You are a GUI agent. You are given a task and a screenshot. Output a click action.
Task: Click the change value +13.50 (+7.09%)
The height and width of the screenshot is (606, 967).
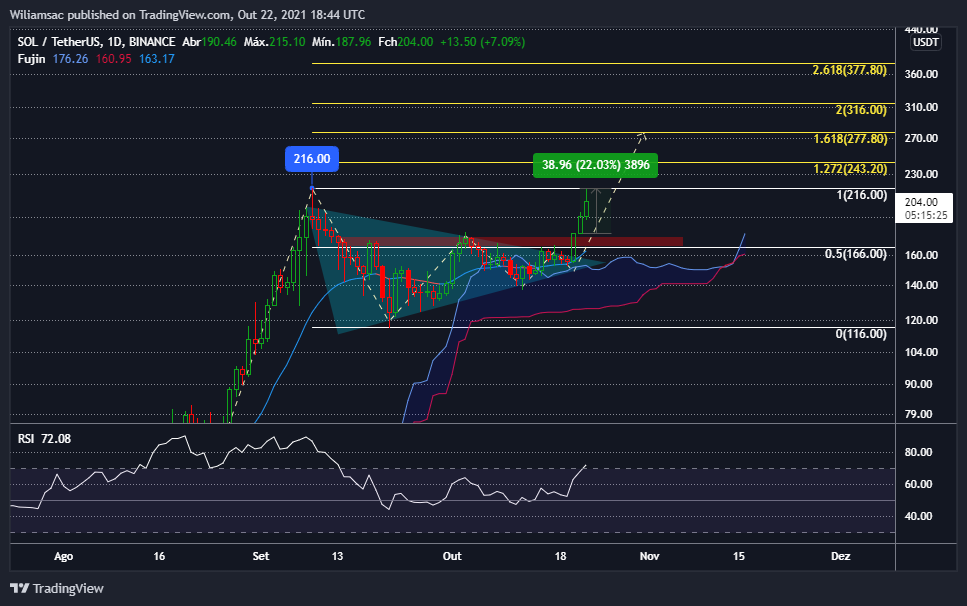pyautogui.click(x=482, y=42)
